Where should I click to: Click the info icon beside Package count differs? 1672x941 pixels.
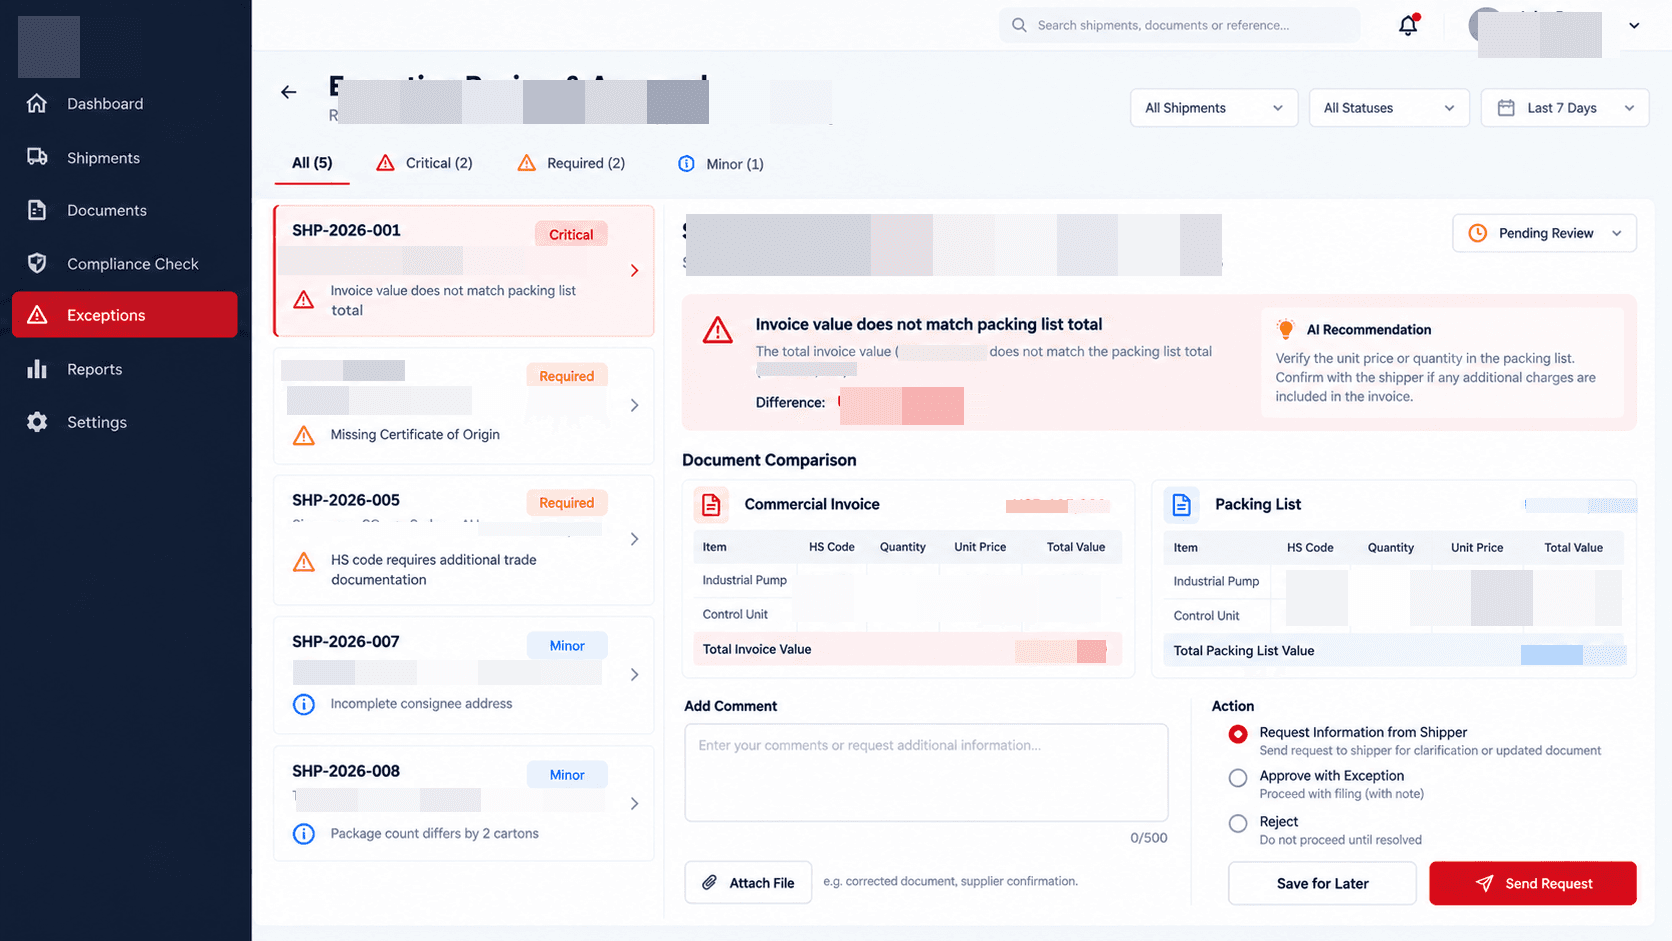(x=304, y=834)
